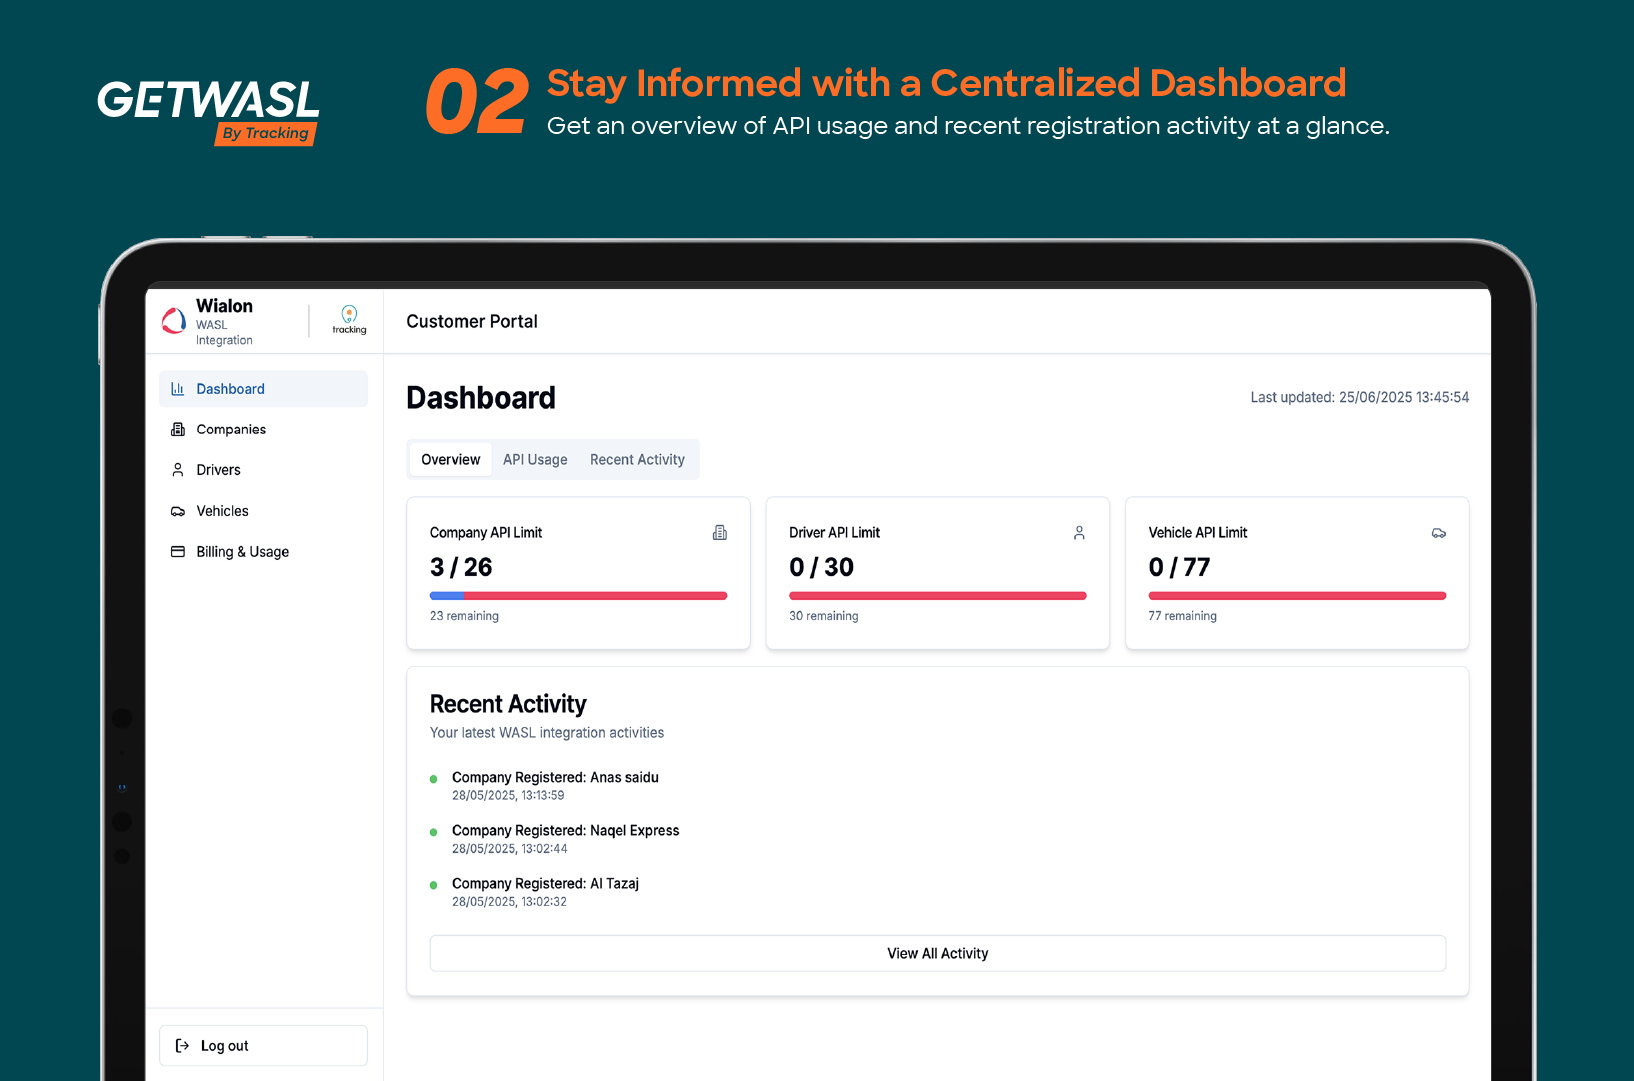Click the timestamp "28/05/2025, 13:02:32"

pyautogui.click(x=509, y=902)
